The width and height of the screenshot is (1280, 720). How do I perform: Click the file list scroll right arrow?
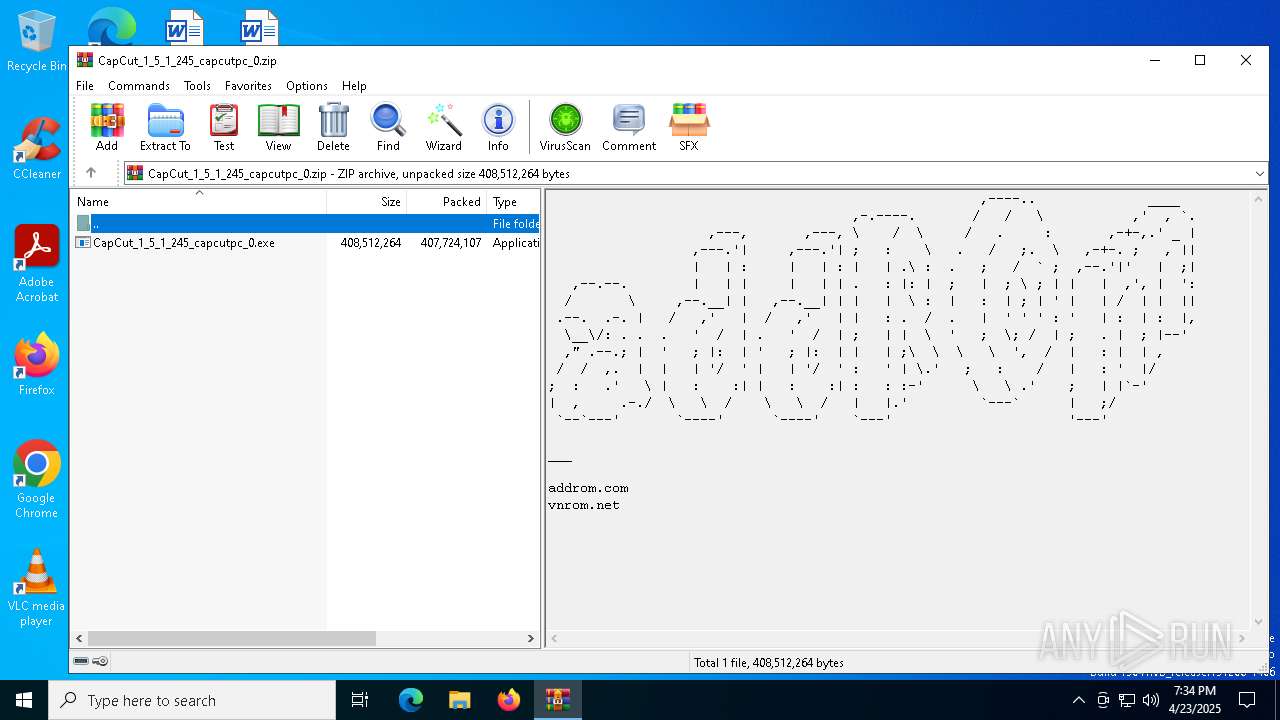[531, 638]
